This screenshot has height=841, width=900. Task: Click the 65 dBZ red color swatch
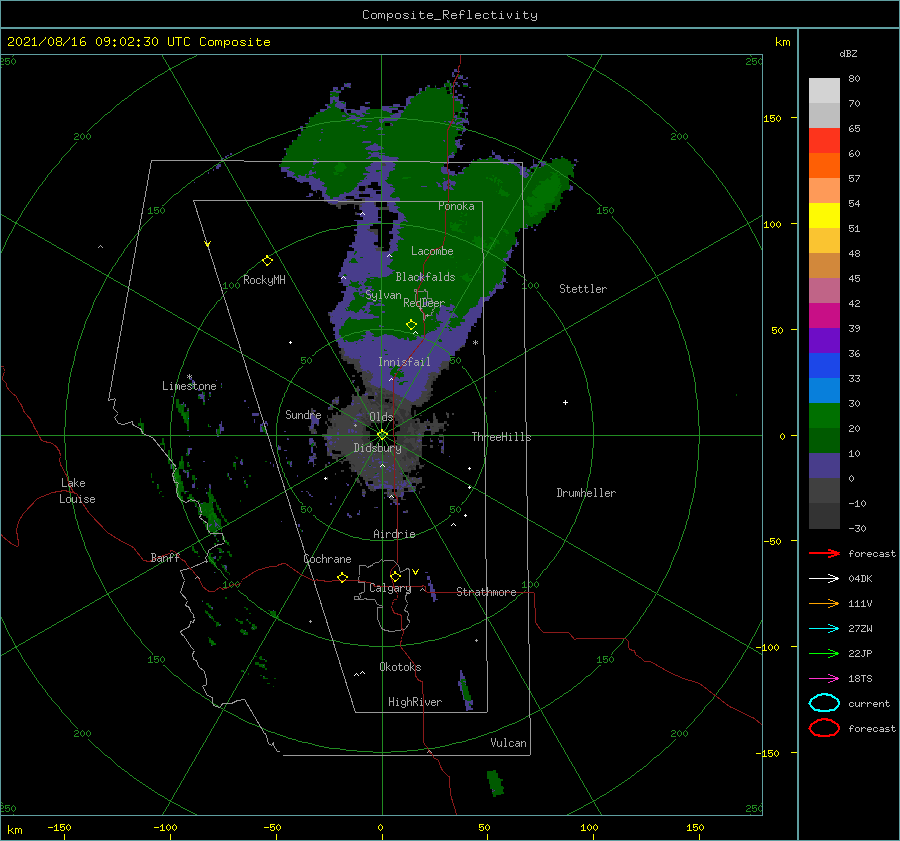(x=824, y=141)
